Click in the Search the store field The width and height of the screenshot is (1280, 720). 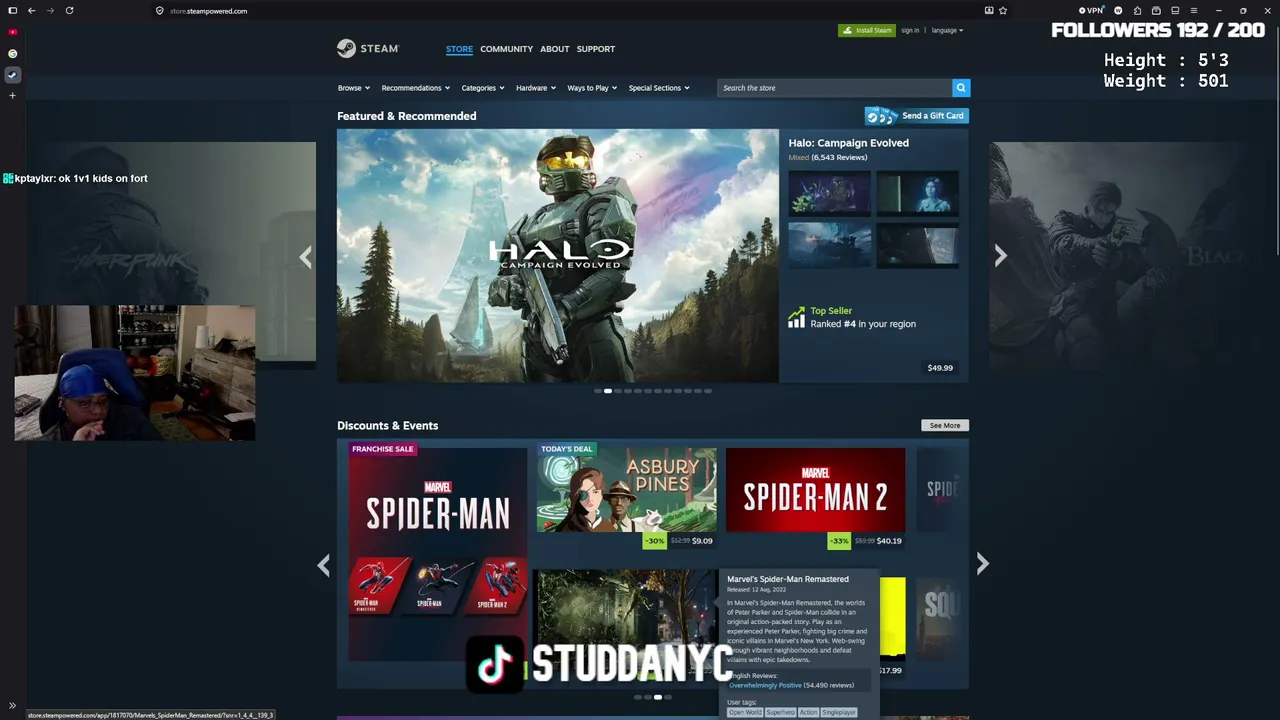(835, 88)
